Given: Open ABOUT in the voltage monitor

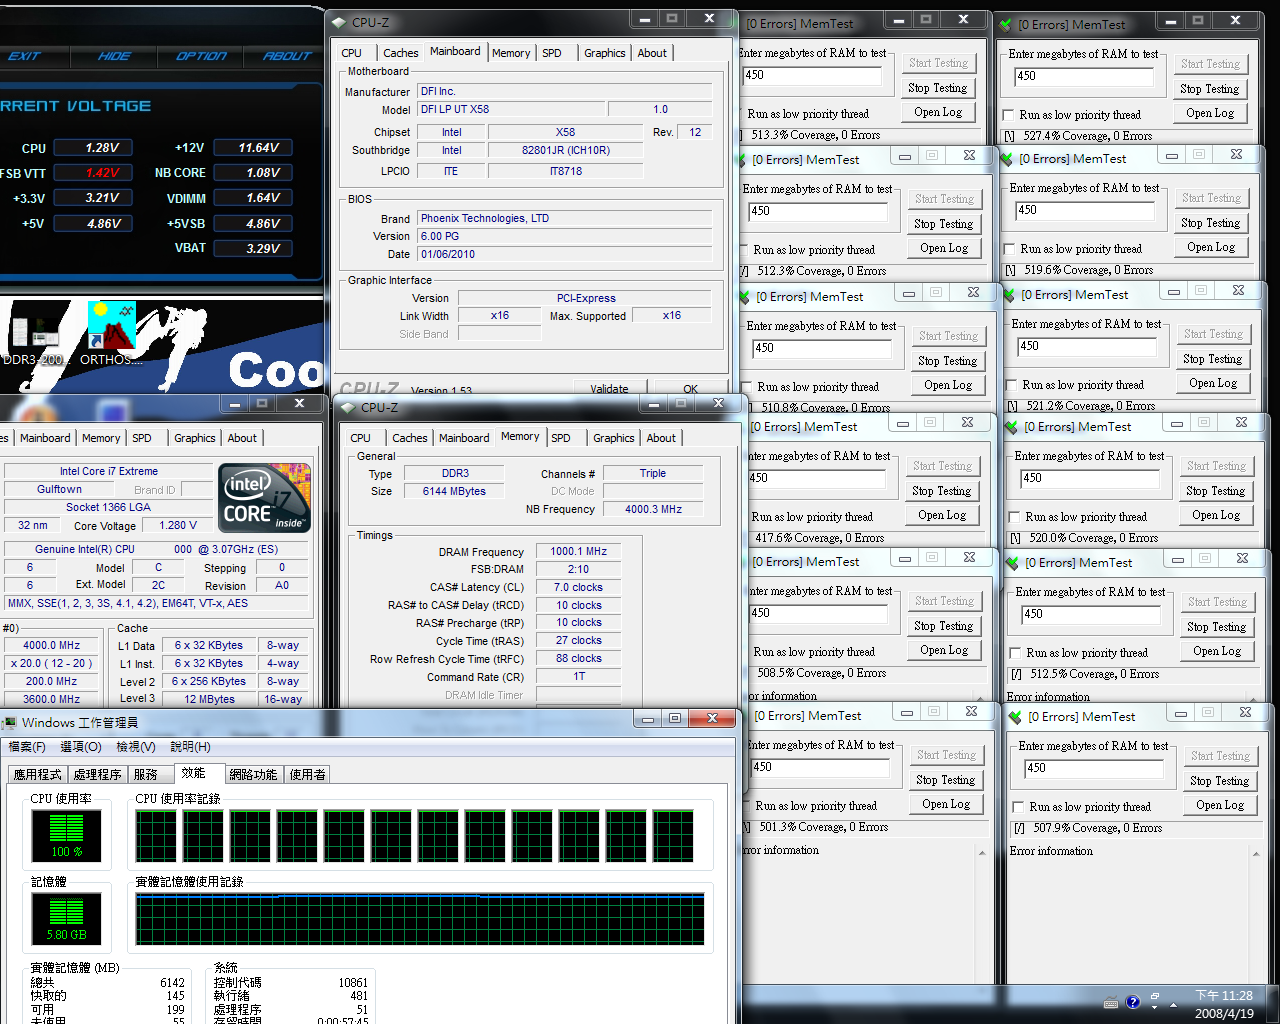Looking at the screenshot, I should coord(288,56).
